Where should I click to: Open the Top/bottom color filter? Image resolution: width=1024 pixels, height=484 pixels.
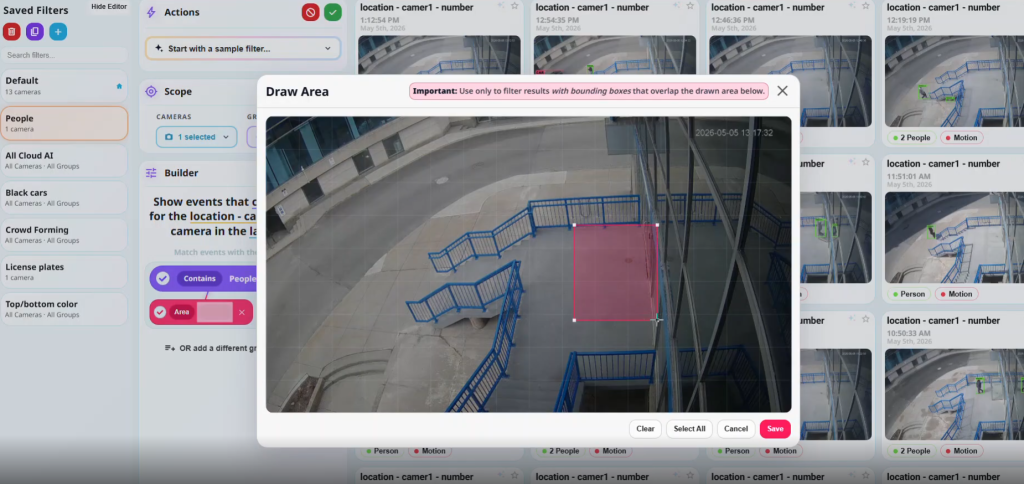[64, 309]
